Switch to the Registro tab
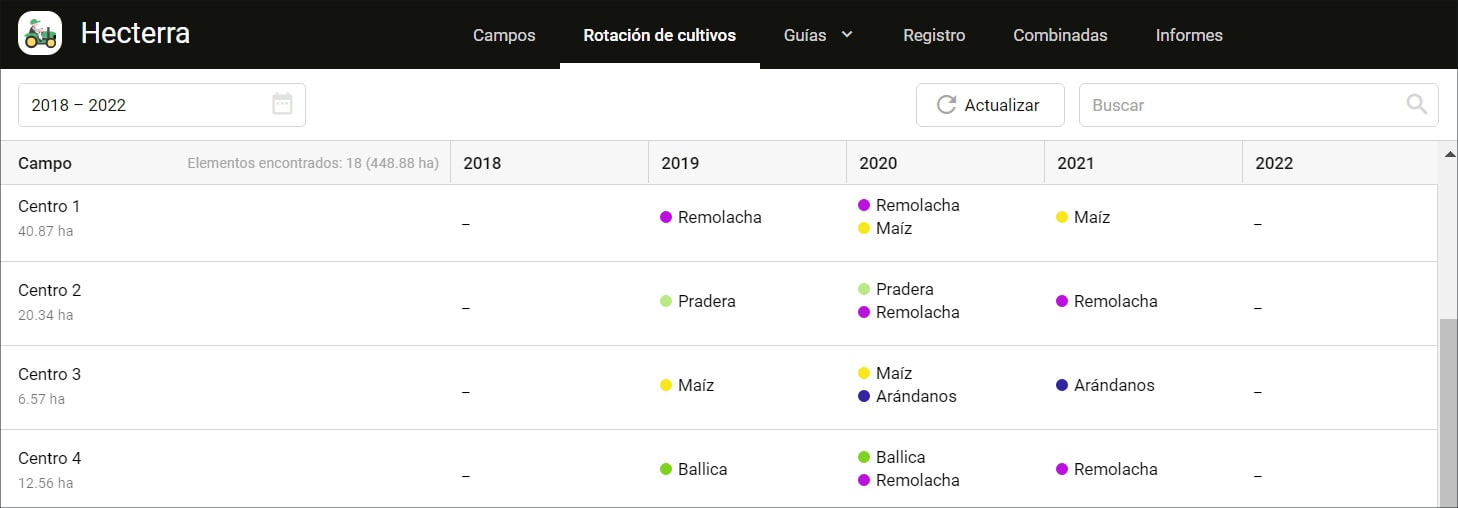Image resolution: width=1458 pixels, height=508 pixels. pyautogui.click(x=934, y=35)
